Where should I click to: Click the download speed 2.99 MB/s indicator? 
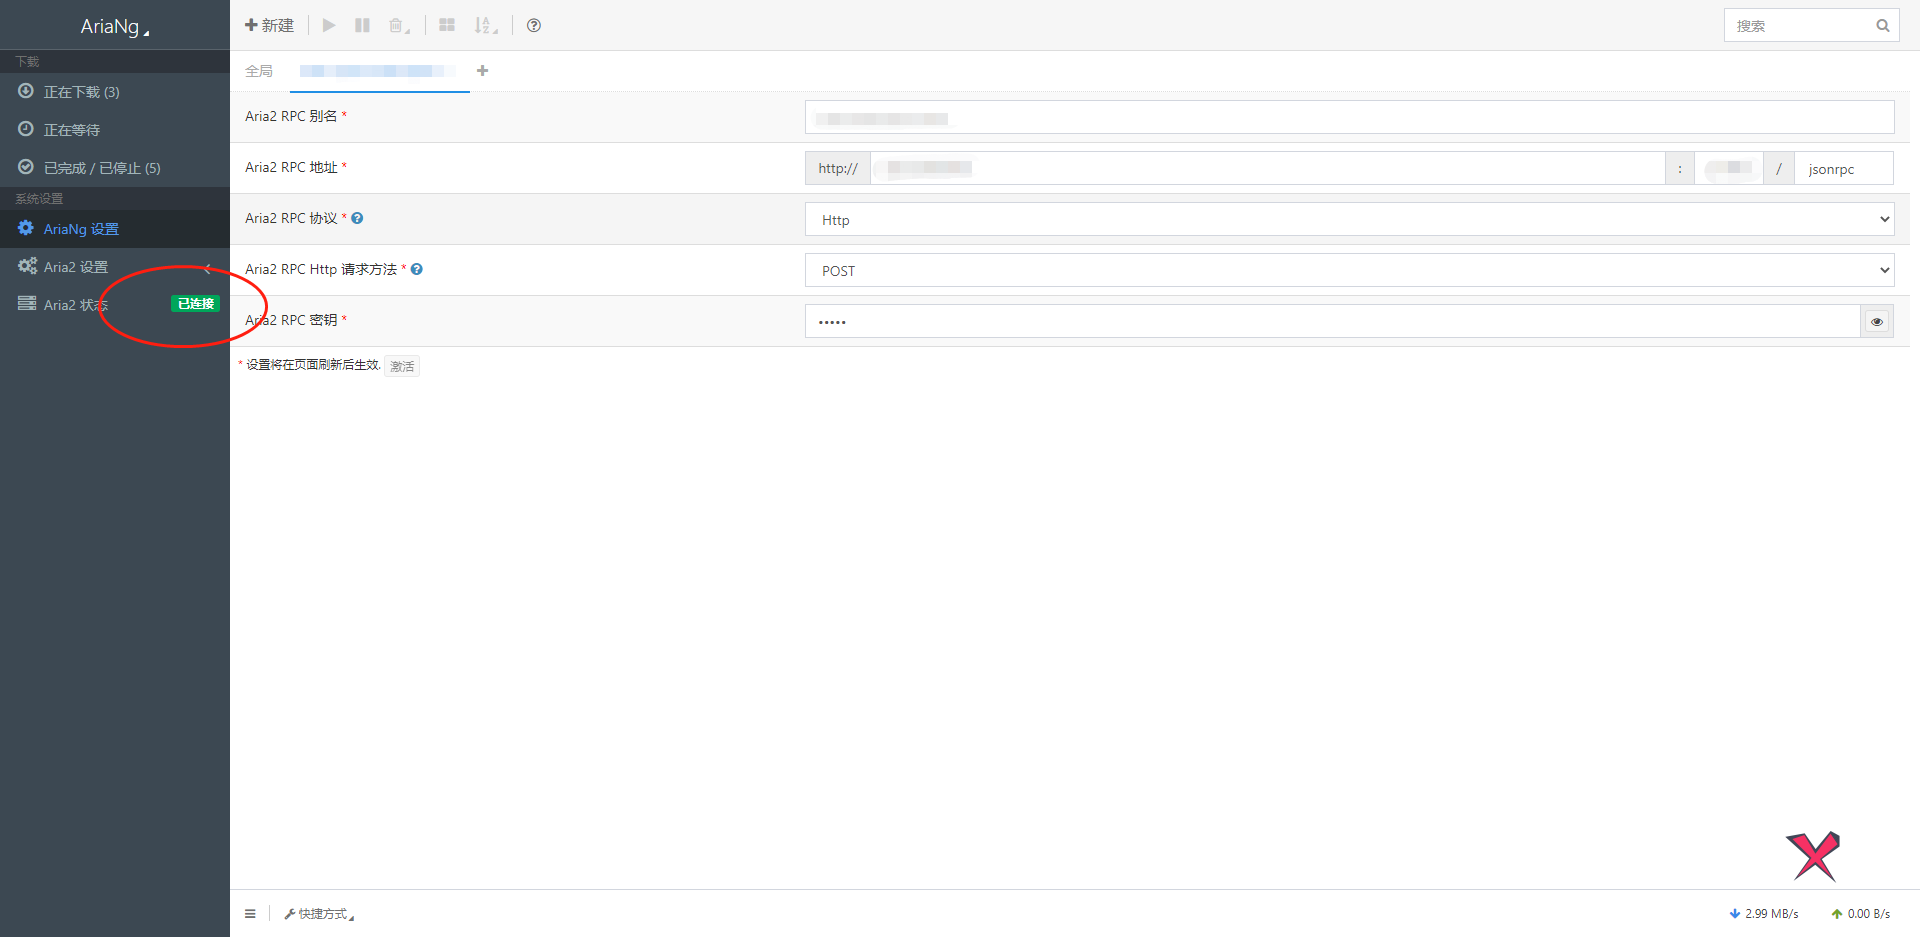(1764, 914)
